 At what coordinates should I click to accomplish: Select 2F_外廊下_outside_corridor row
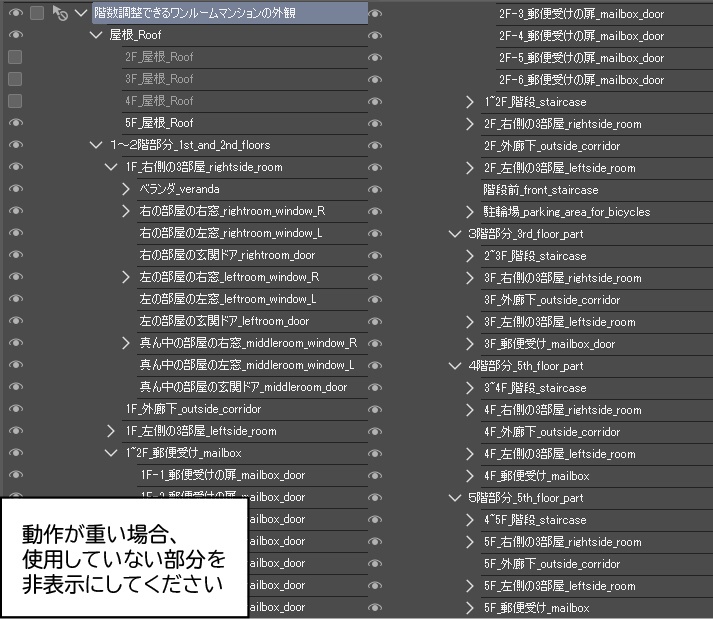(597, 146)
